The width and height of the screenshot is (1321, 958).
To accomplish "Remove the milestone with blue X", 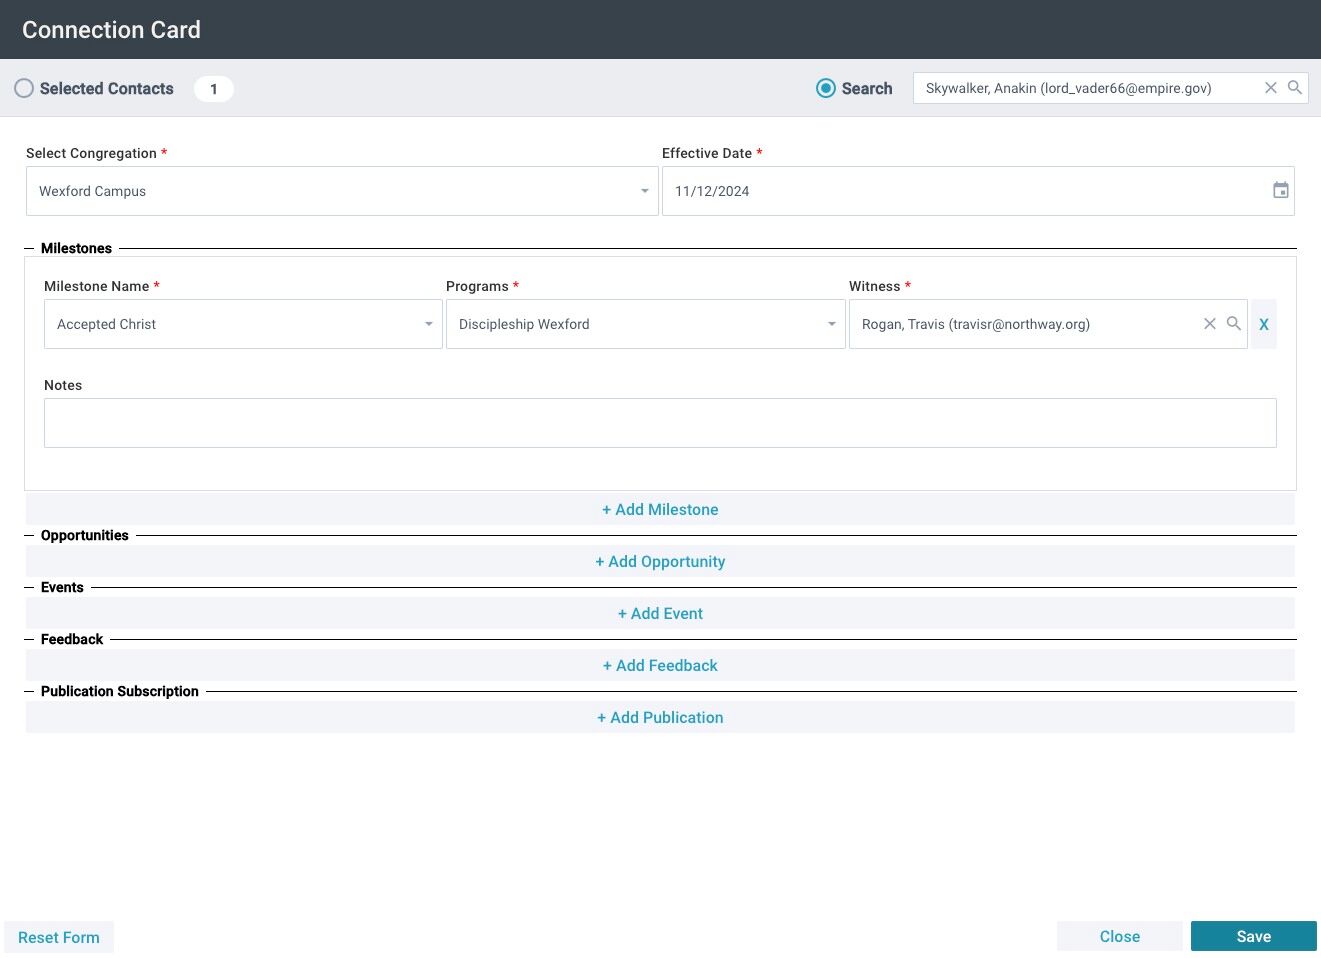I will [x=1264, y=324].
